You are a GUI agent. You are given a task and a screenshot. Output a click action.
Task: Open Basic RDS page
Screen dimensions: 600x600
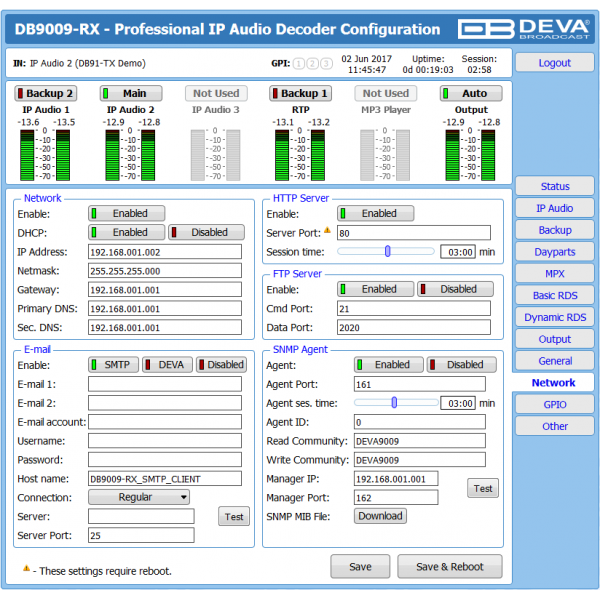[555, 295]
